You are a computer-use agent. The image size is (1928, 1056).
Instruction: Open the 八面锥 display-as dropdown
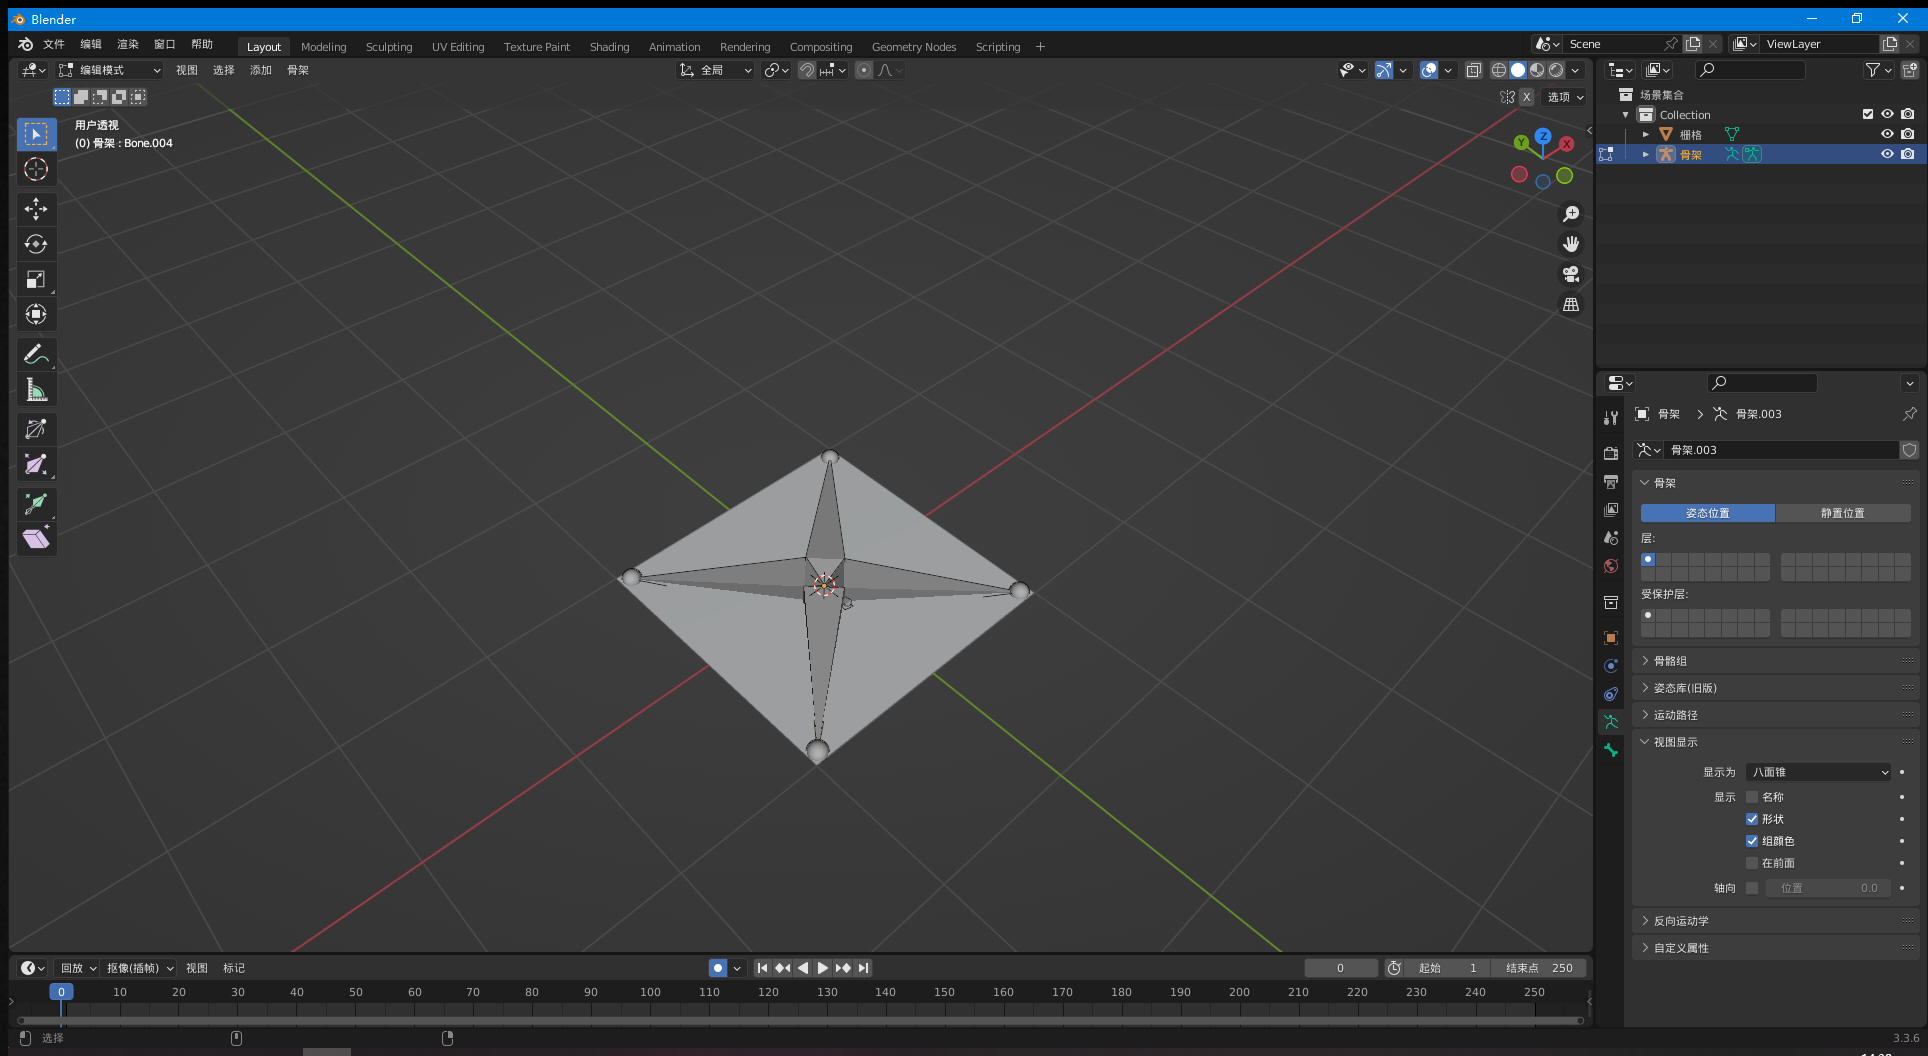(x=1819, y=772)
